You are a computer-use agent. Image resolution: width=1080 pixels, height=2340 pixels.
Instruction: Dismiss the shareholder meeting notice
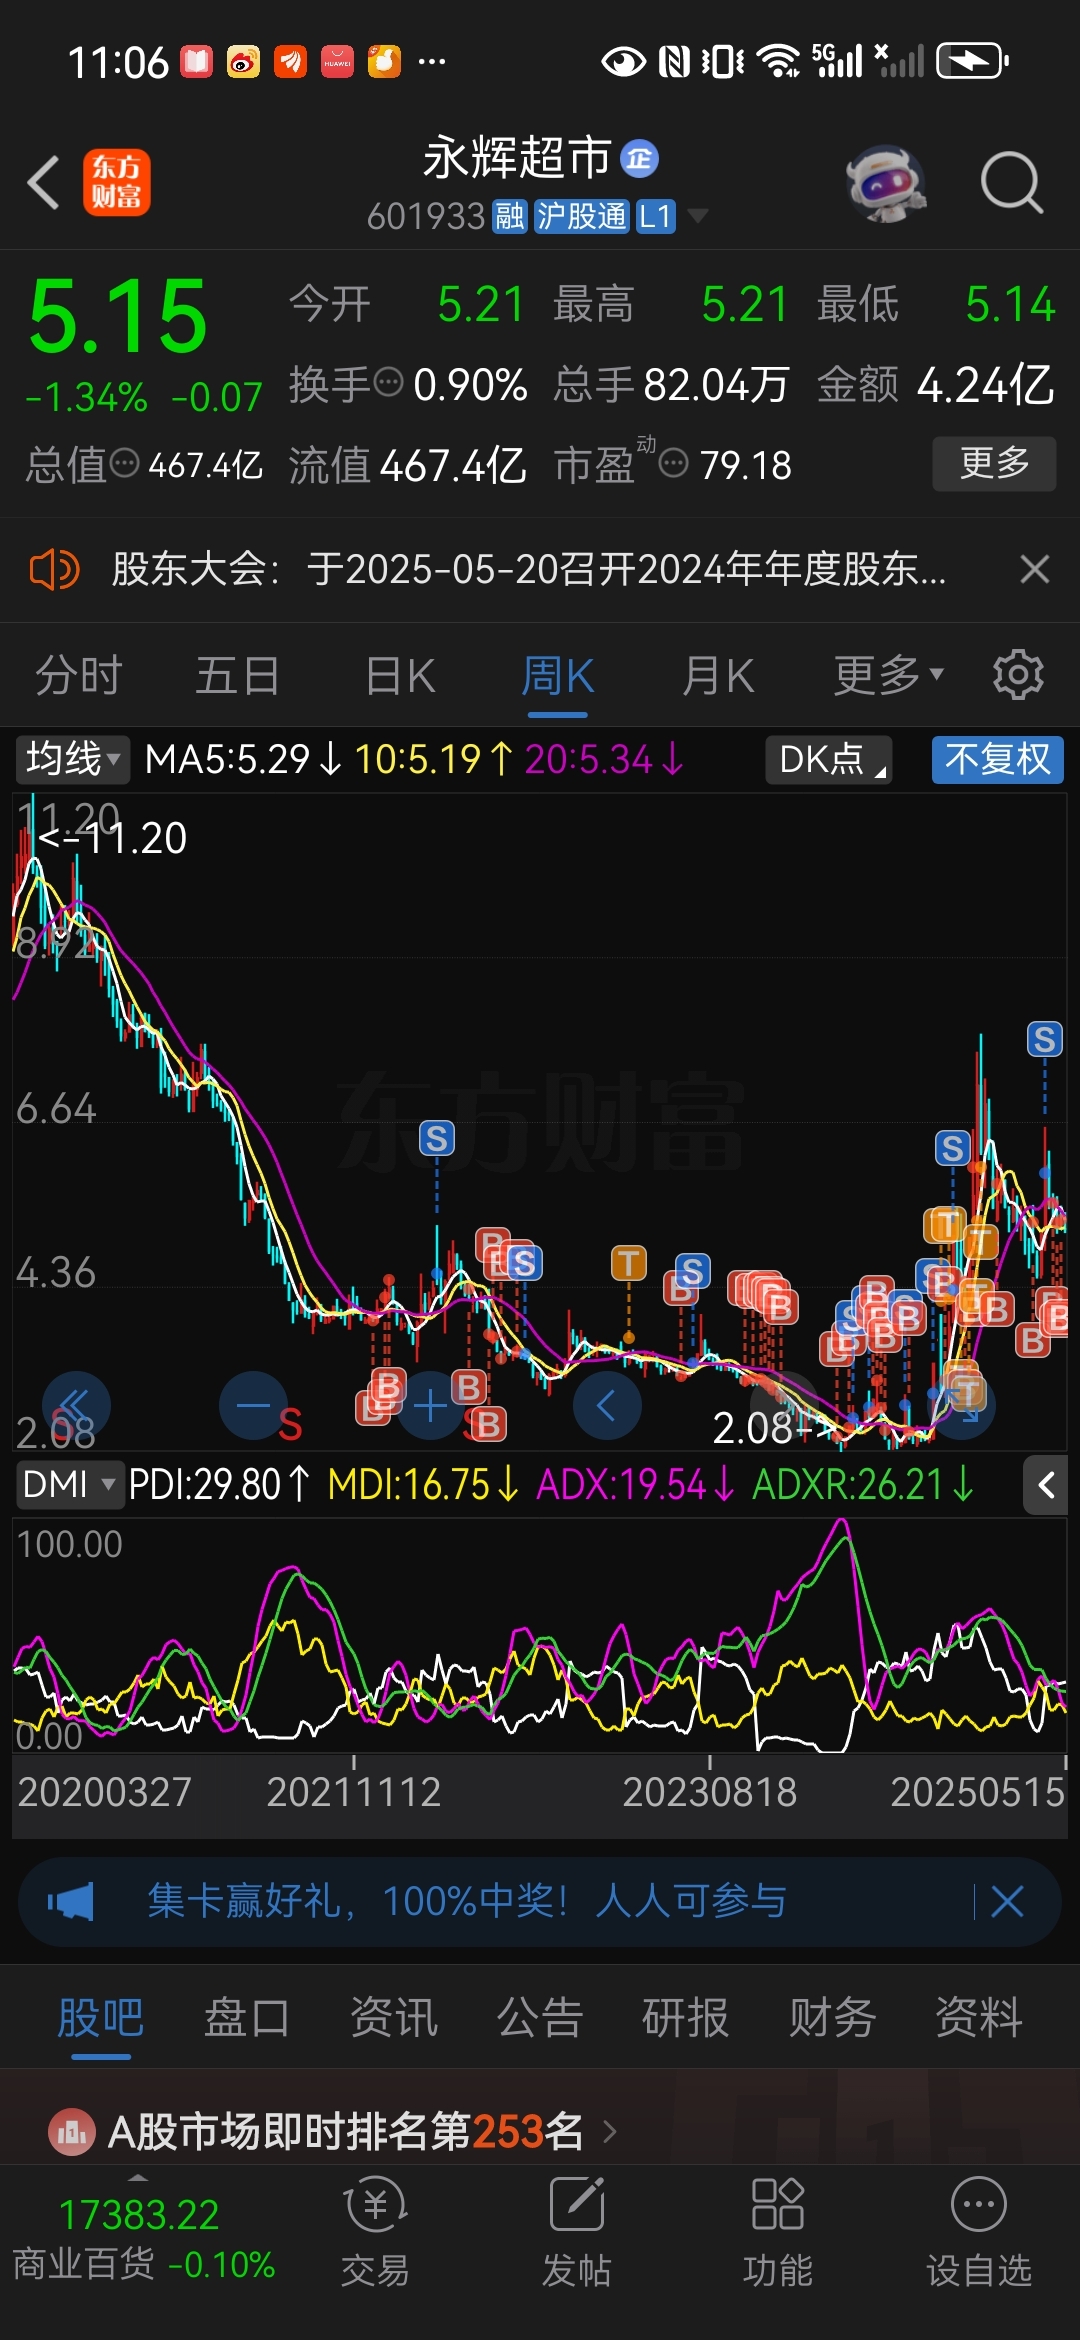pyautogui.click(x=1035, y=570)
